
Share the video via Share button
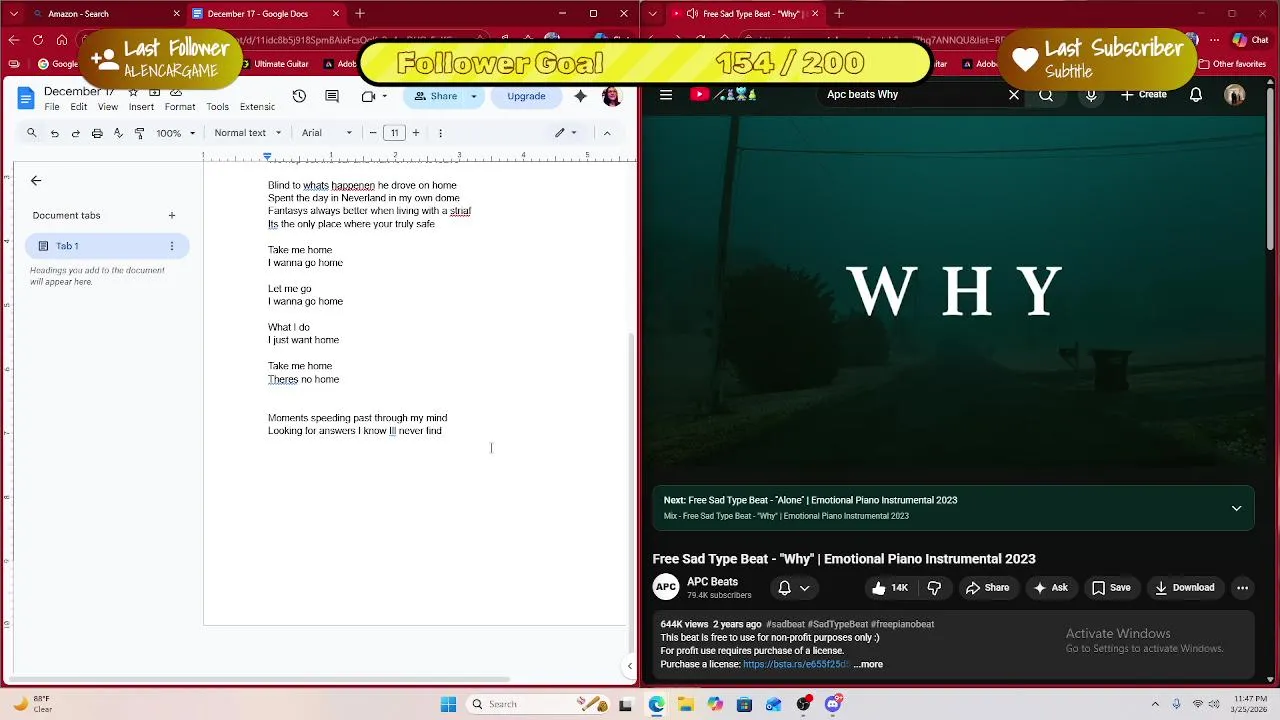[987, 588]
